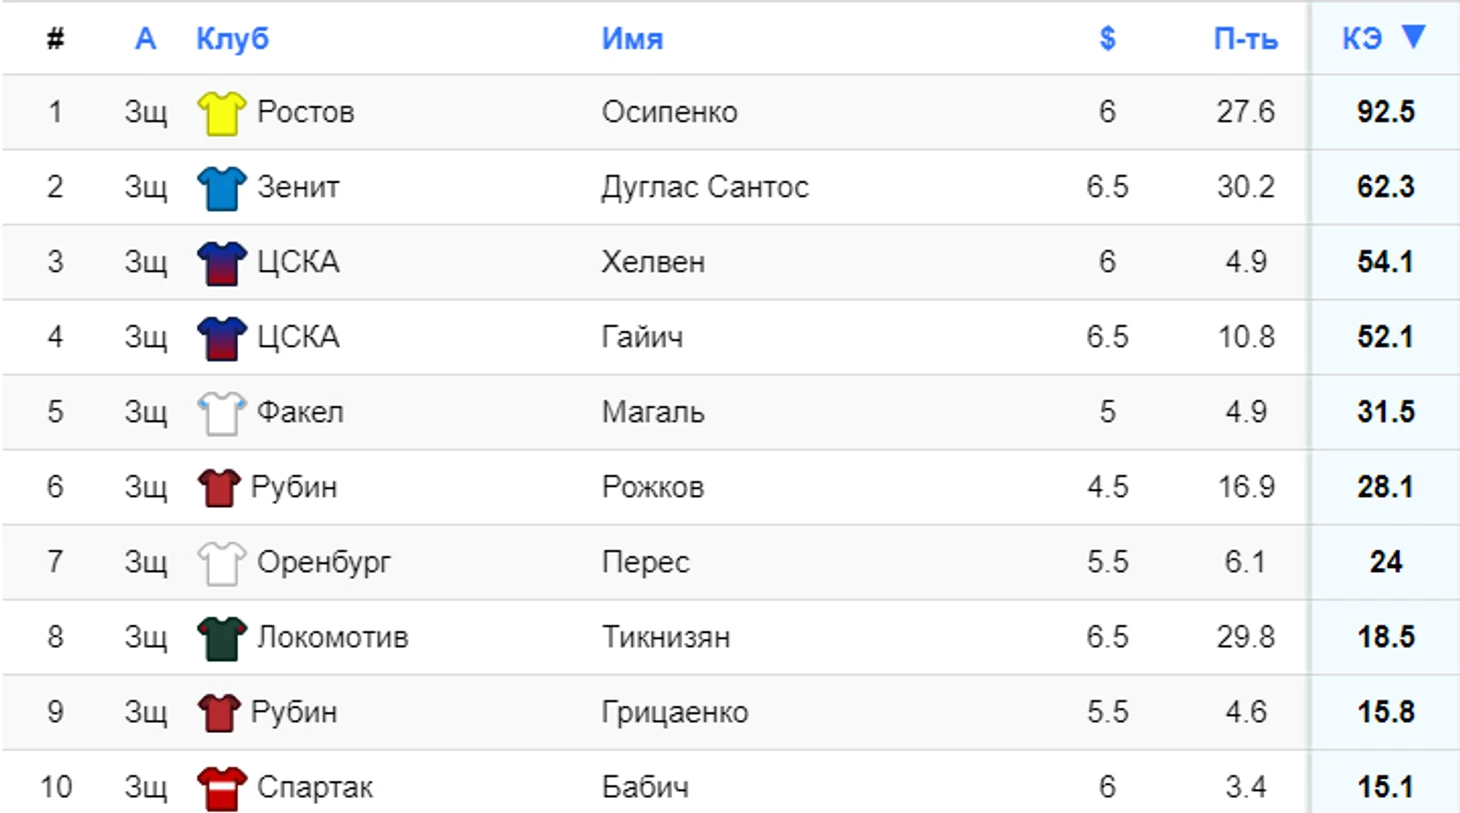Toggle sort arrow next to КЭ header

click(1413, 37)
